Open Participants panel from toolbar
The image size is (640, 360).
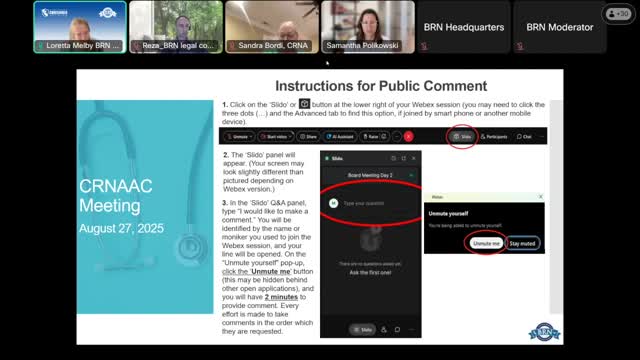point(494,137)
